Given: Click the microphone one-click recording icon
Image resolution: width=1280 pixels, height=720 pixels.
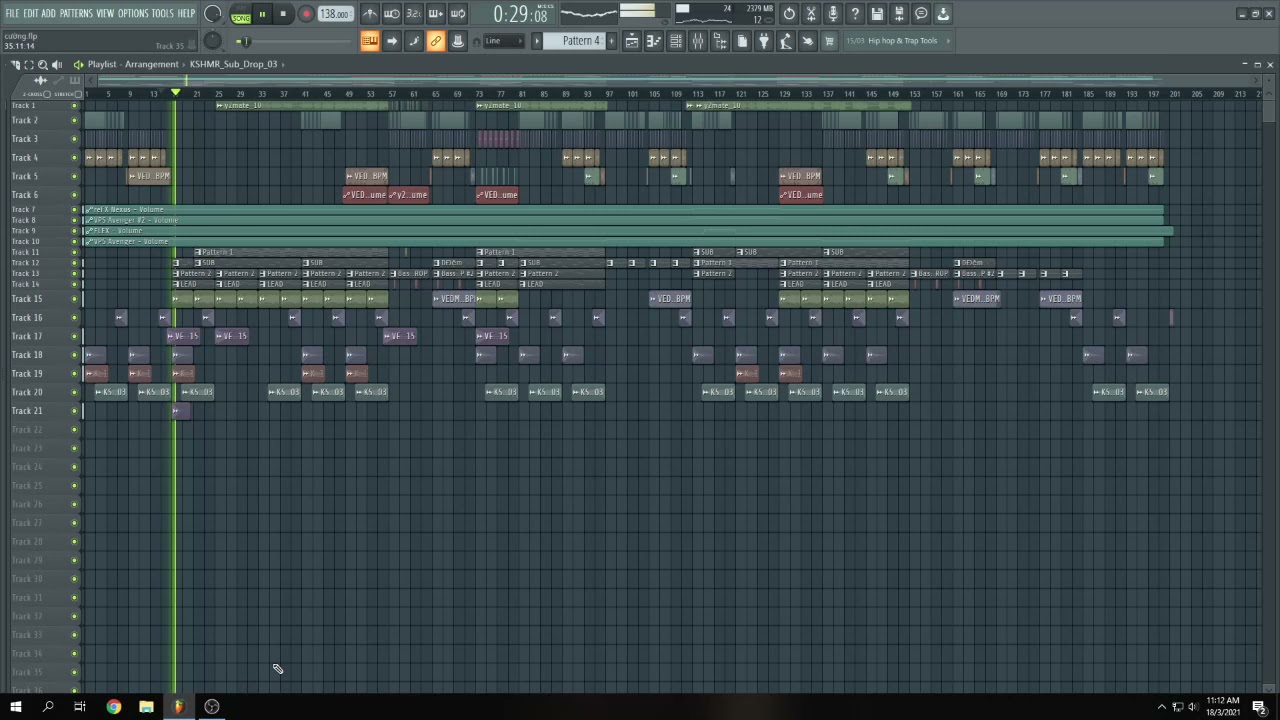Looking at the screenshot, I should point(833,14).
